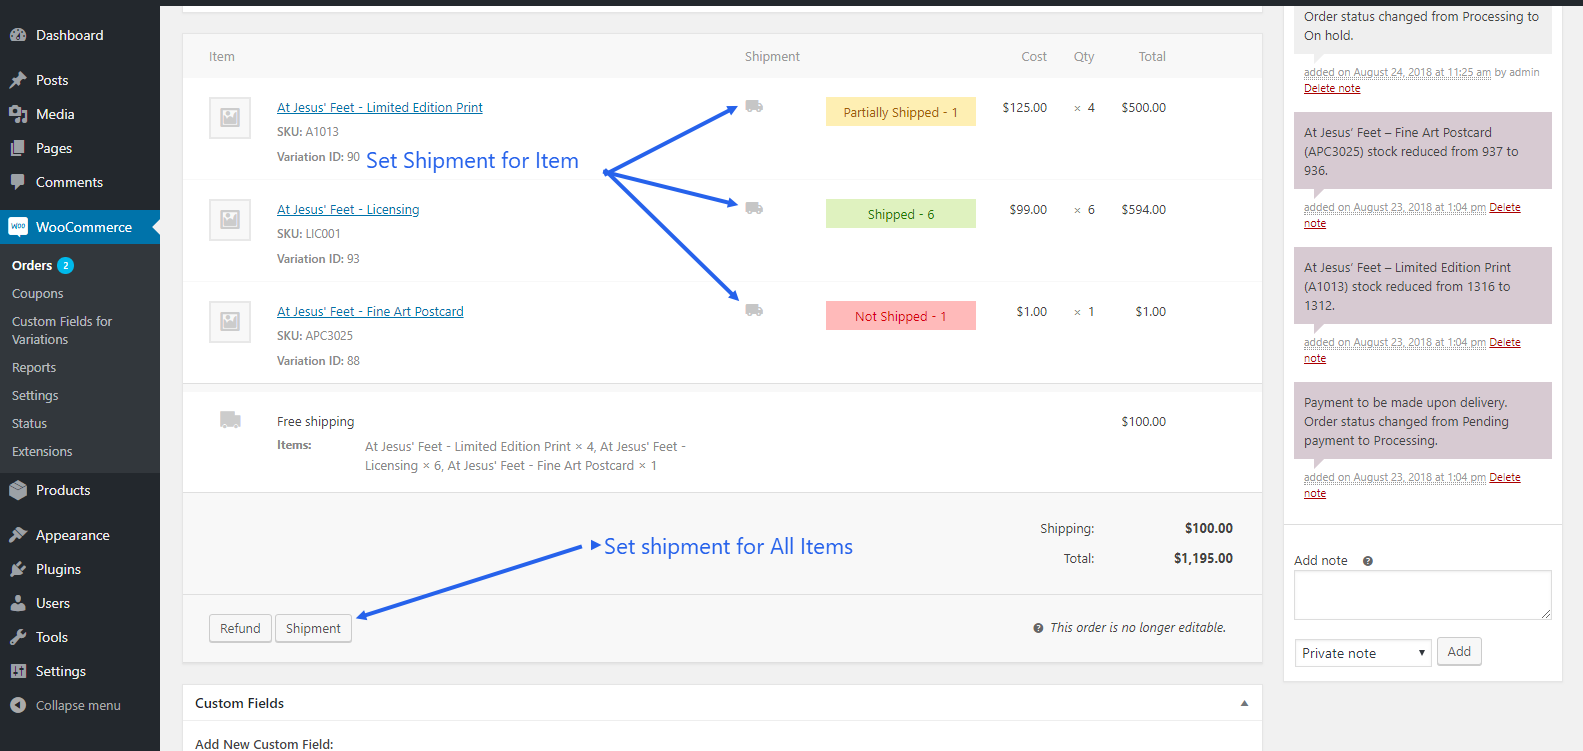Image resolution: width=1583 pixels, height=751 pixels.
Task: Click inside the Add note text area
Action: coord(1422,595)
